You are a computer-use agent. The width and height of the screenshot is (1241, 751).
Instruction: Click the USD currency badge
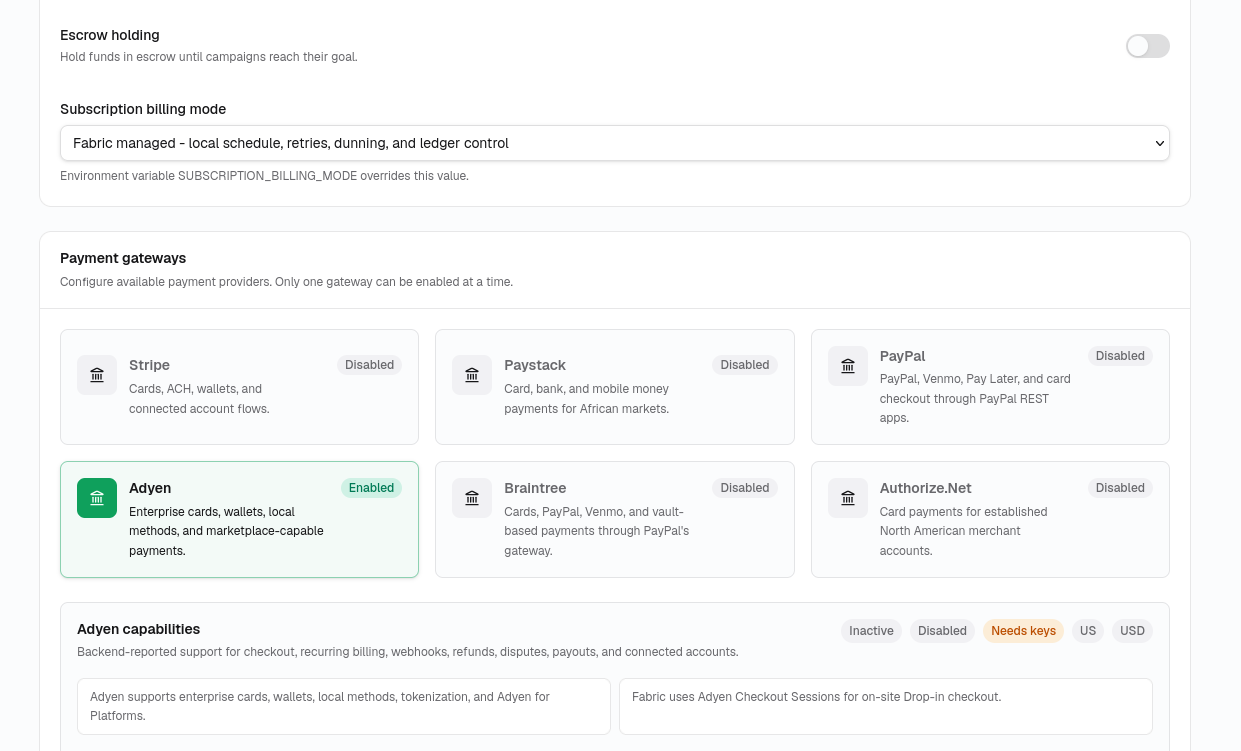coord(1132,631)
